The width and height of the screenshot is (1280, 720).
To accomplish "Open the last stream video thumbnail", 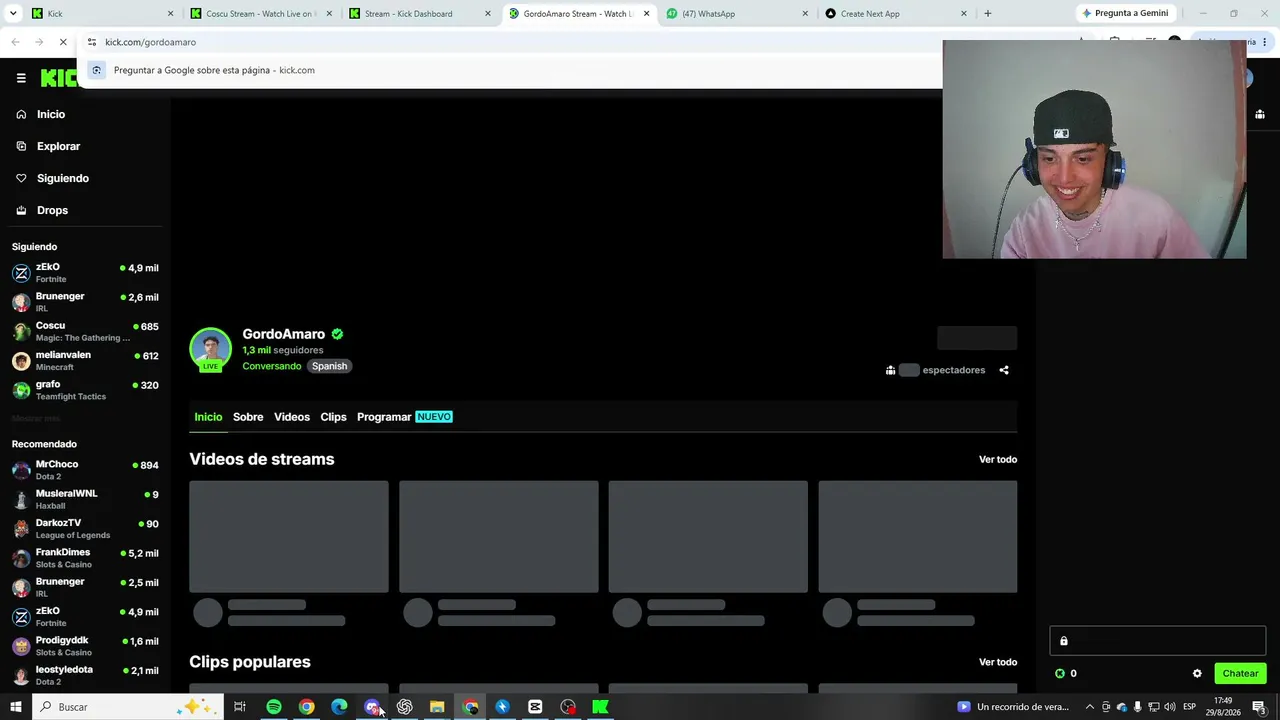I will [x=918, y=537].
